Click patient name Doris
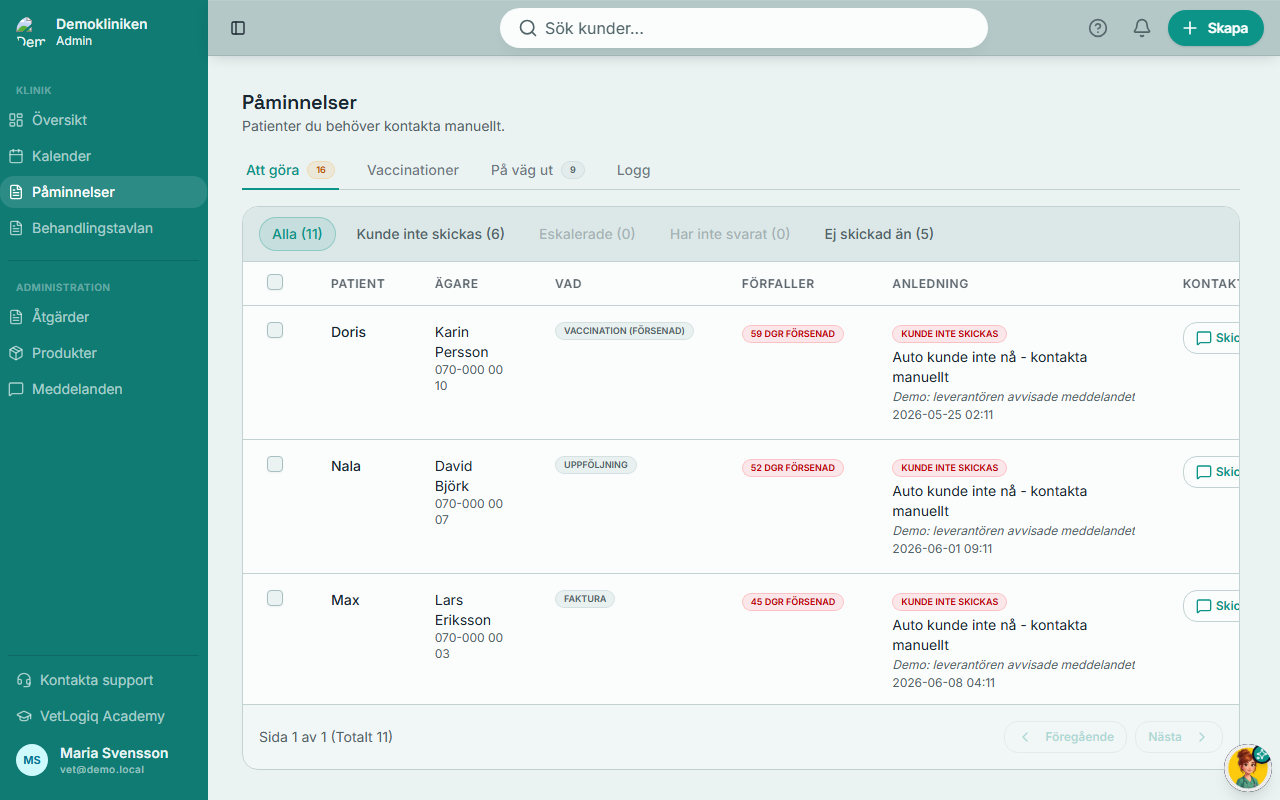The image size is (1280, 800). coord(349,332)
